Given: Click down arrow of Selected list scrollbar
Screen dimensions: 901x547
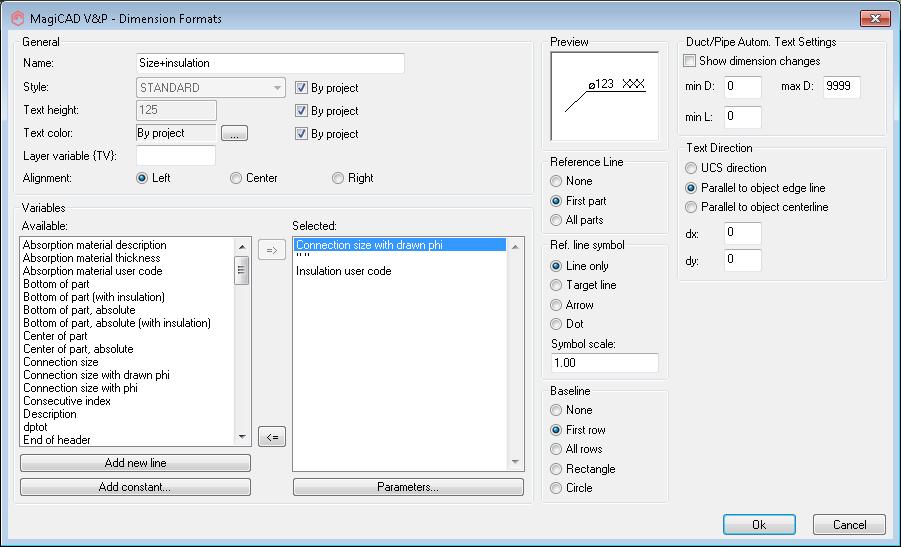Looking at the screenshot, I should [515, 462].
